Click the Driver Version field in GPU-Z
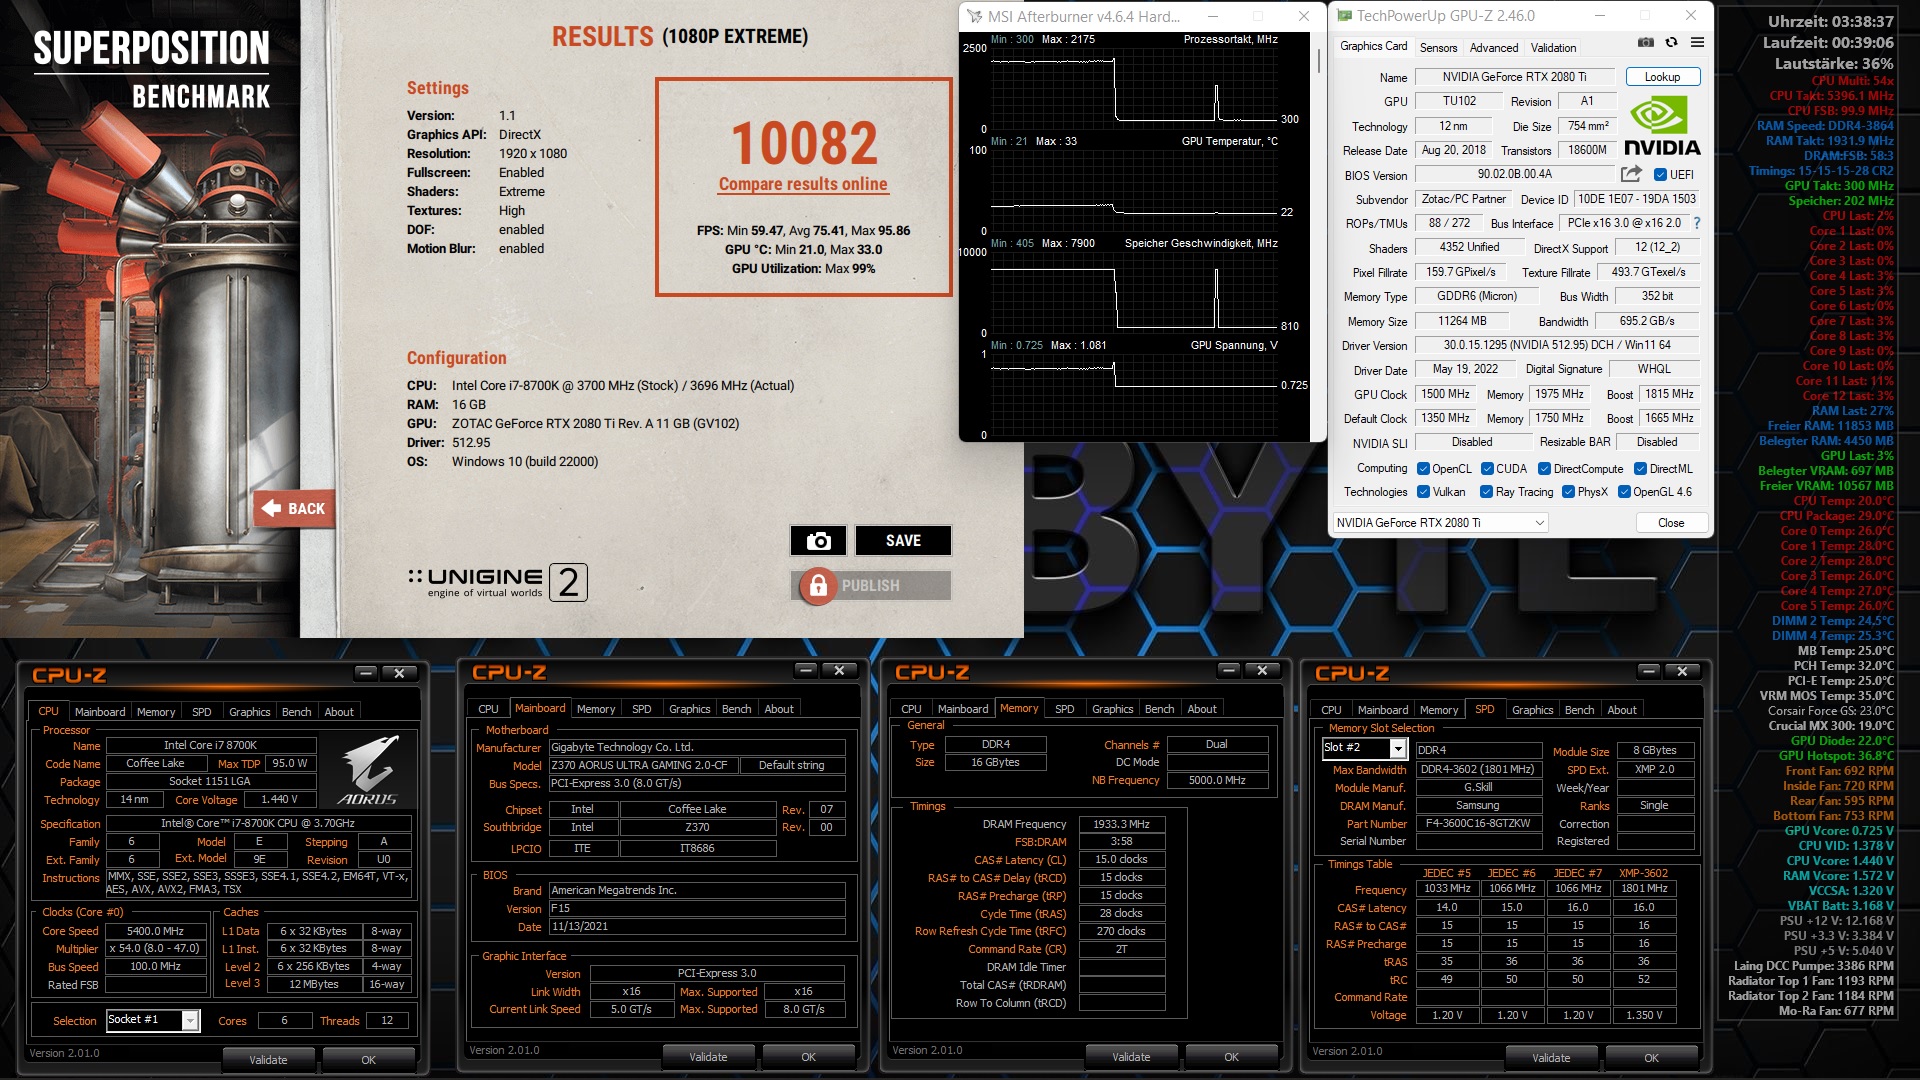The image size is (1920, 1080). click(x=1556, y=345)
